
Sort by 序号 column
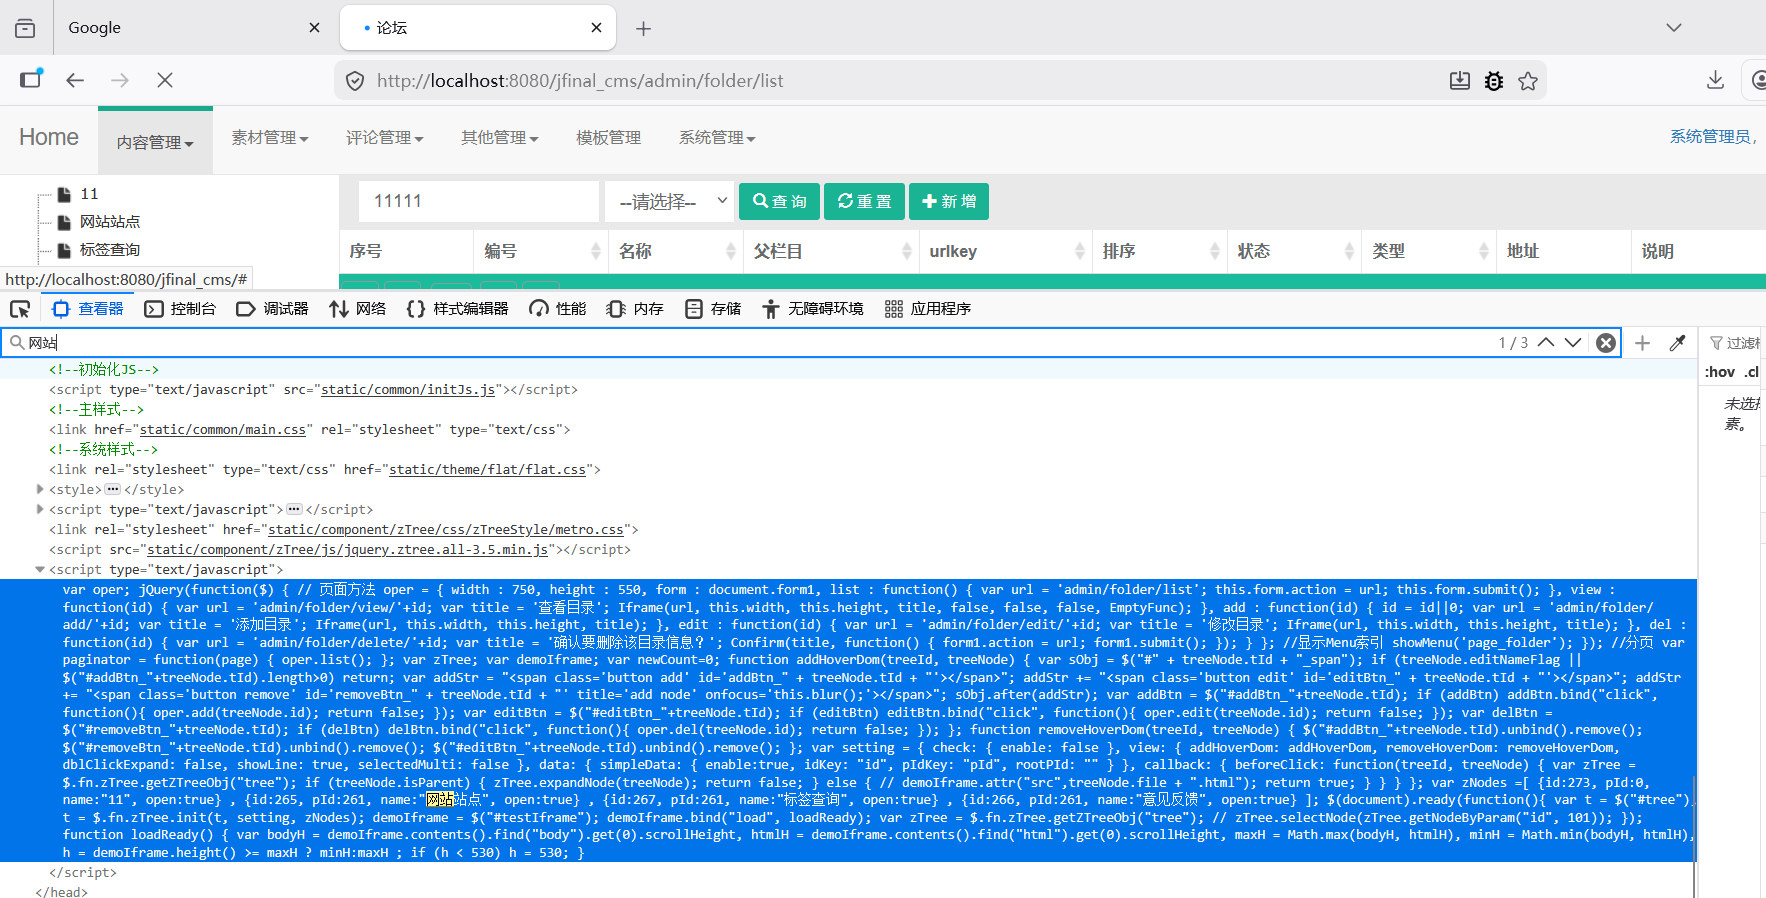(x=406, y=251)
